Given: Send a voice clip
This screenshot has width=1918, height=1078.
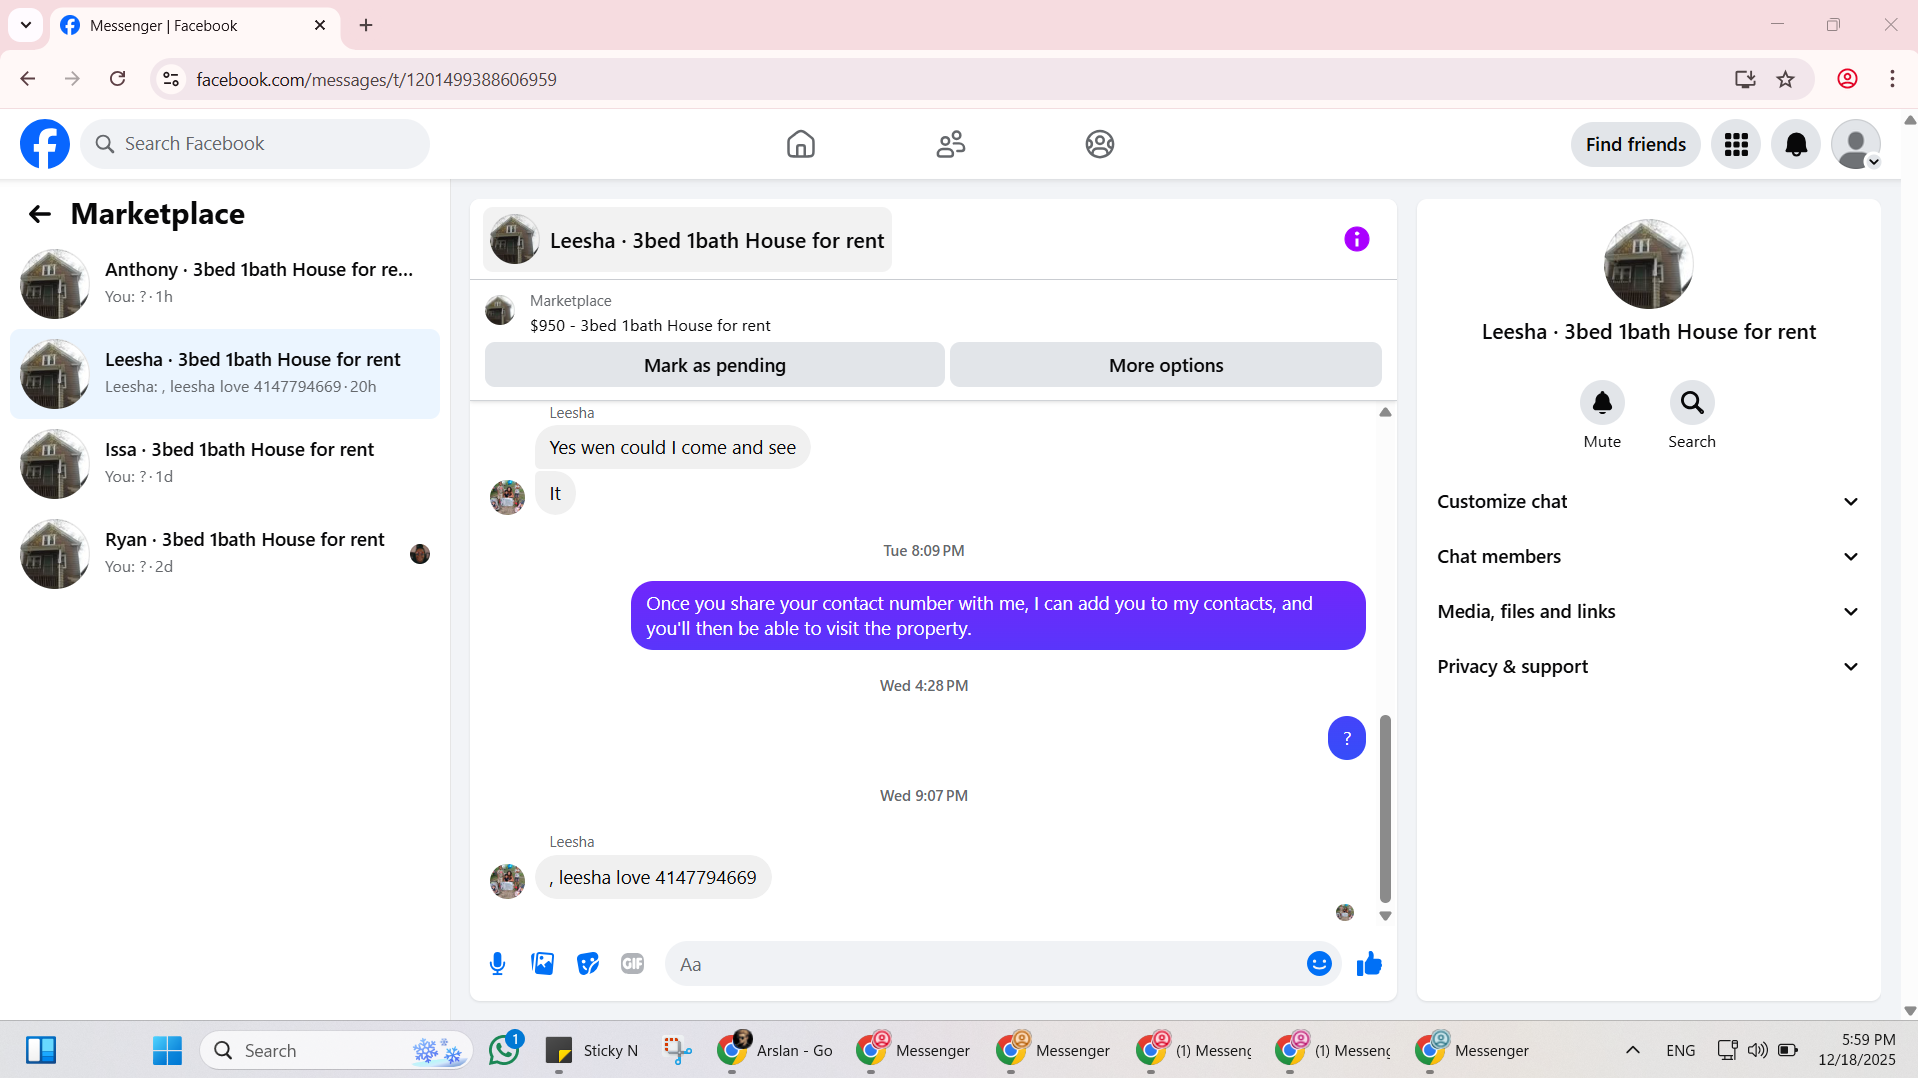Looking at the screenshot, I should coord(497,964).
